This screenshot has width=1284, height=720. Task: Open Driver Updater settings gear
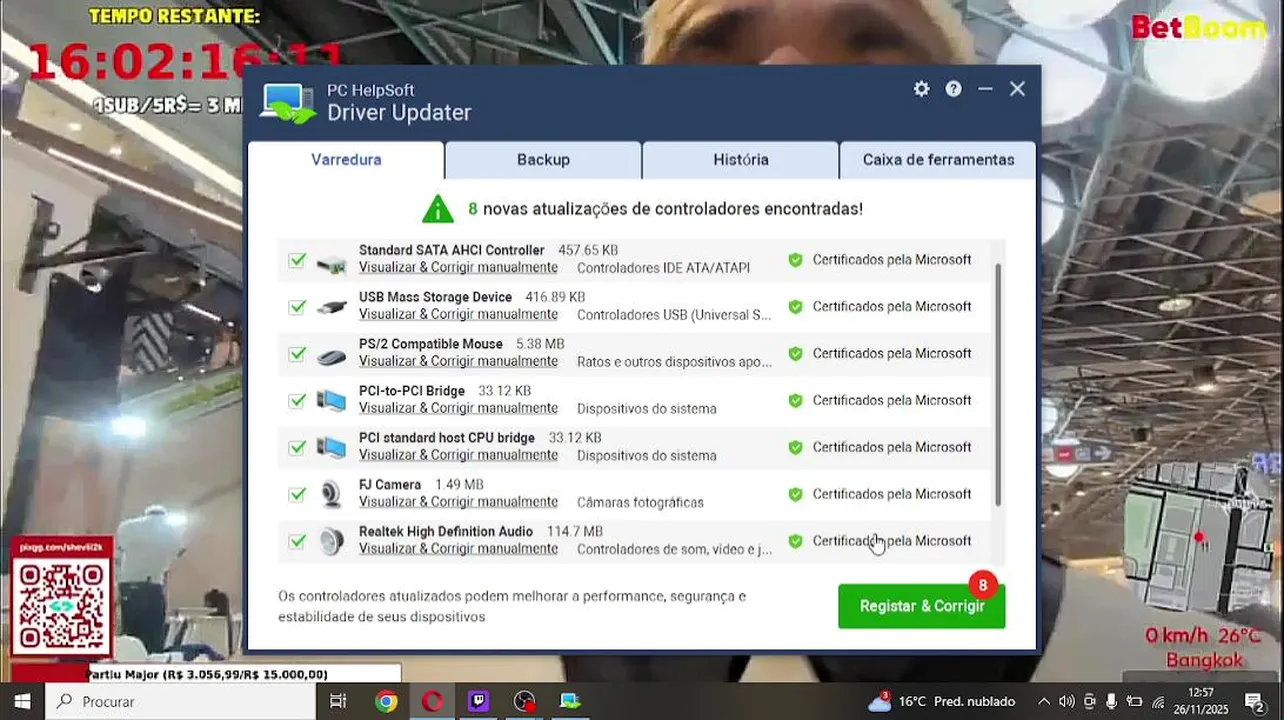921,89
